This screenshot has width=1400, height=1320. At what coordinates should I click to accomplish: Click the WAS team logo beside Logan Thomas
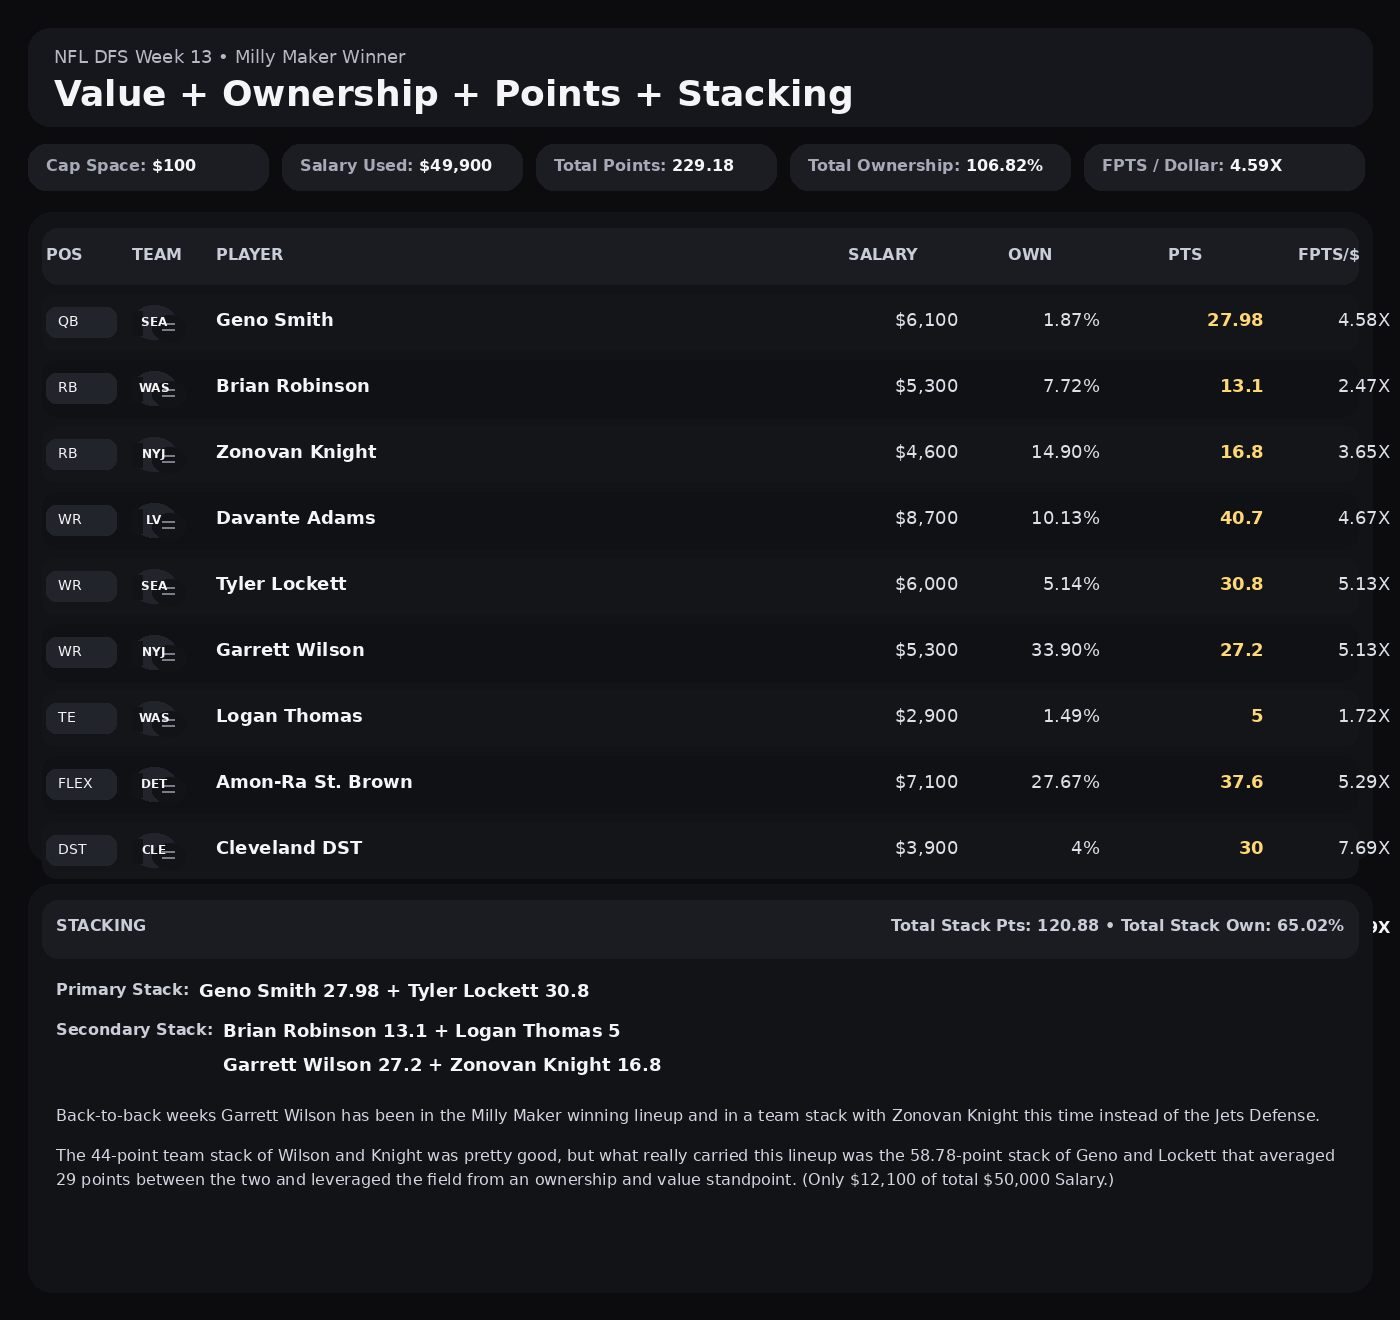156,718
